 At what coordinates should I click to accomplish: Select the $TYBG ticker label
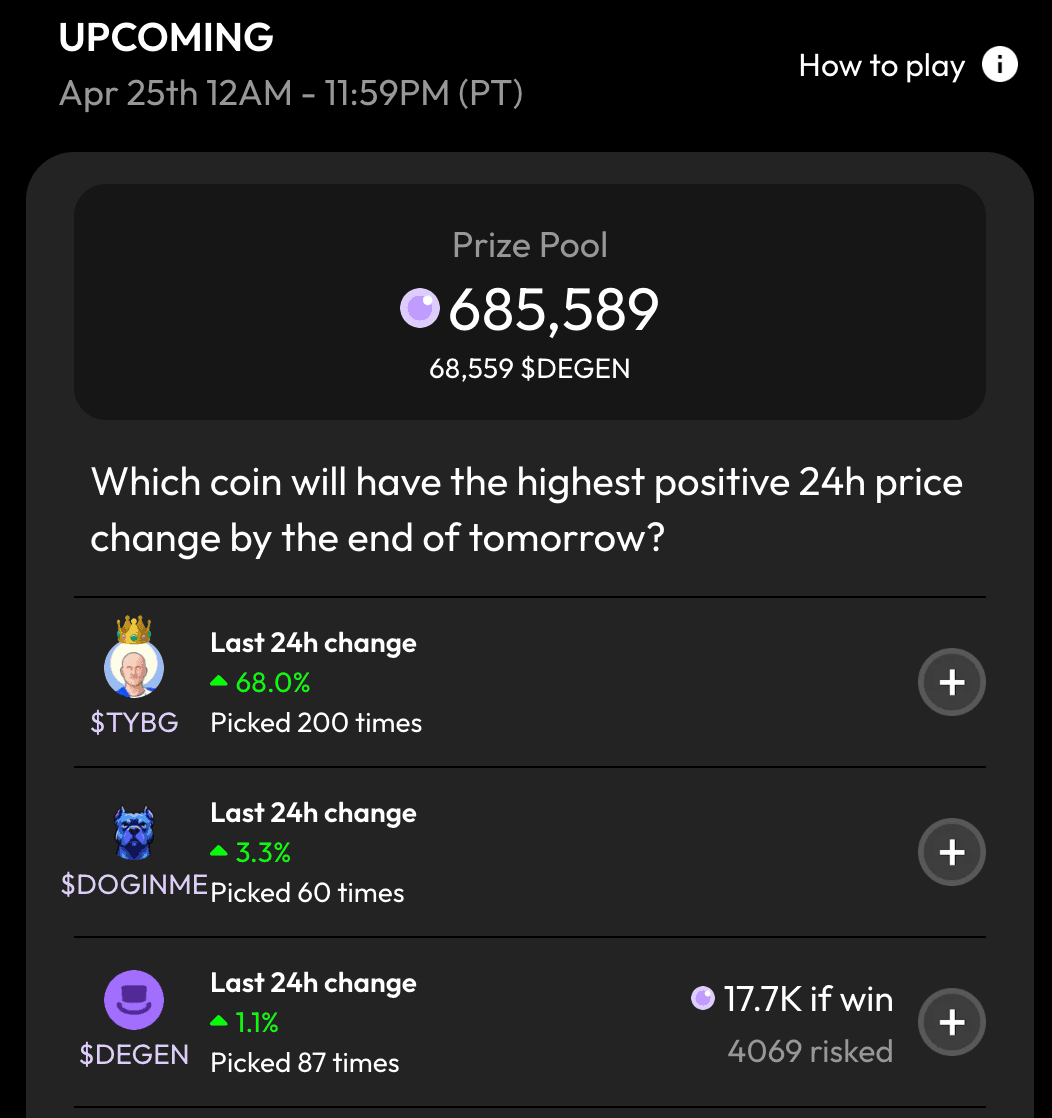pyautogui.click(x=134, y=723)
